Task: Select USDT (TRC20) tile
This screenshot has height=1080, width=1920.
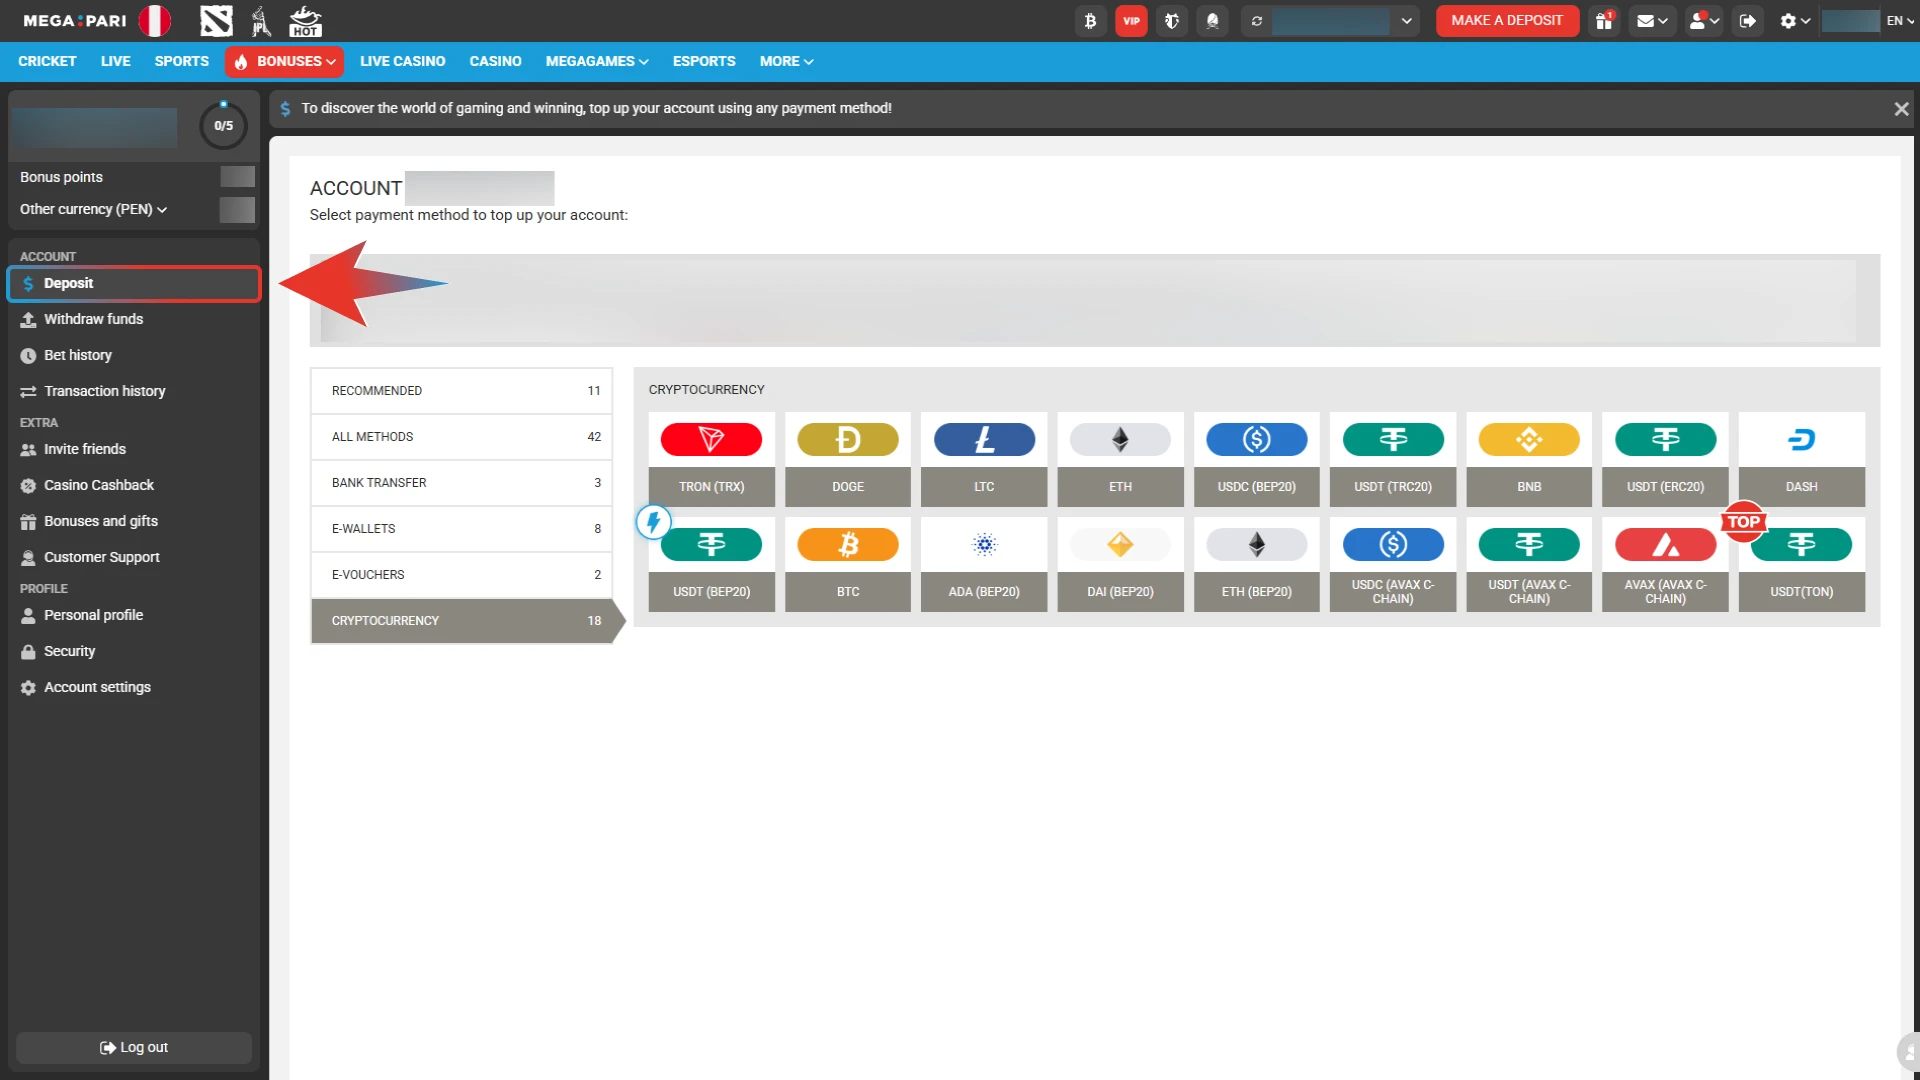Action: point(1393,460)
